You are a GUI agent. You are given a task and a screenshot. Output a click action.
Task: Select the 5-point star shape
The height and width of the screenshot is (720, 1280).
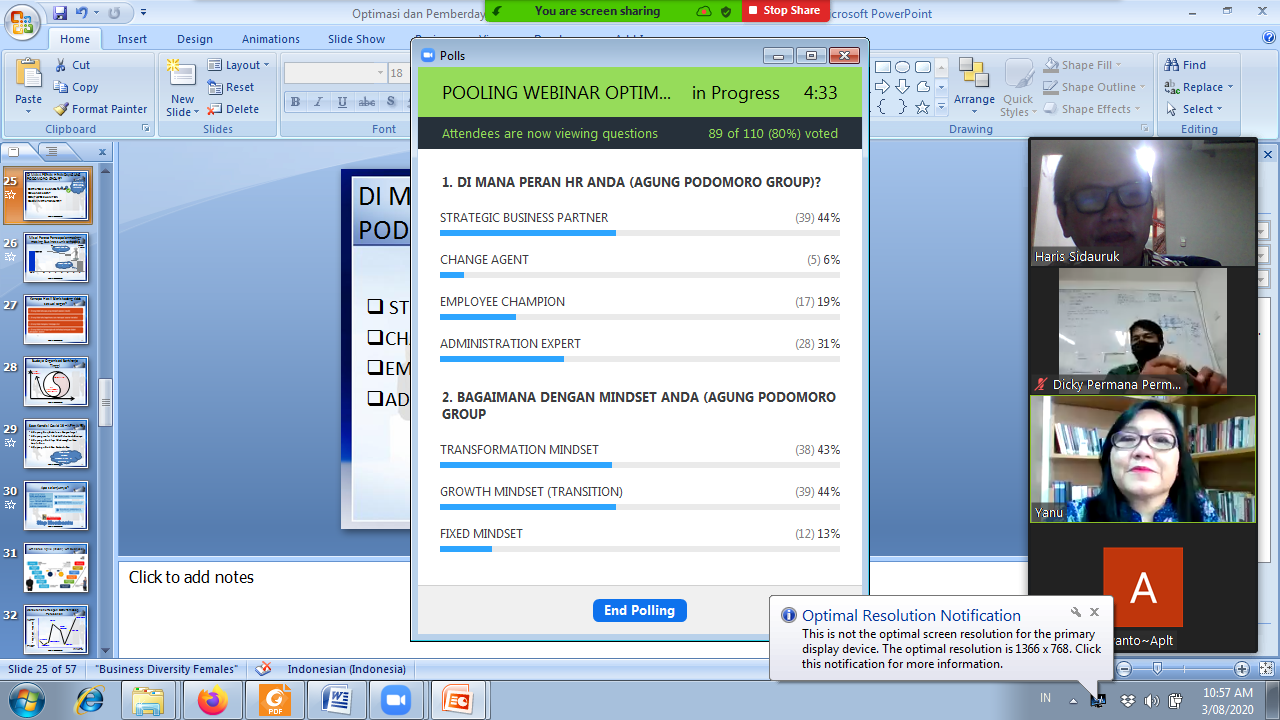click(923, 107)
